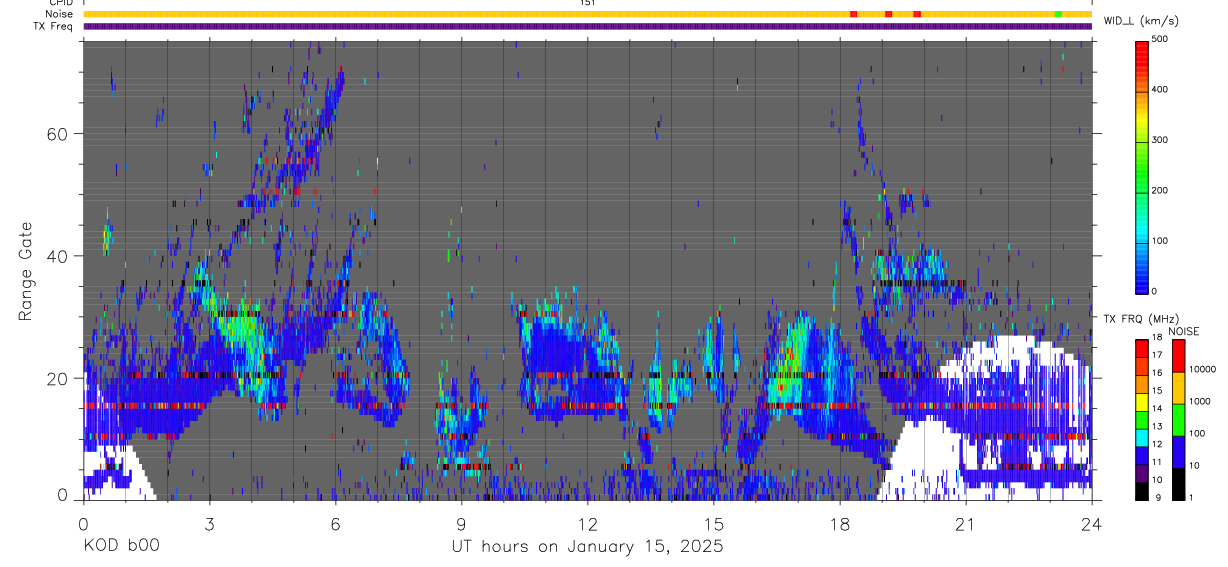
Task: Click the "Range Gate" y-axis title
Action: [26, 271]
